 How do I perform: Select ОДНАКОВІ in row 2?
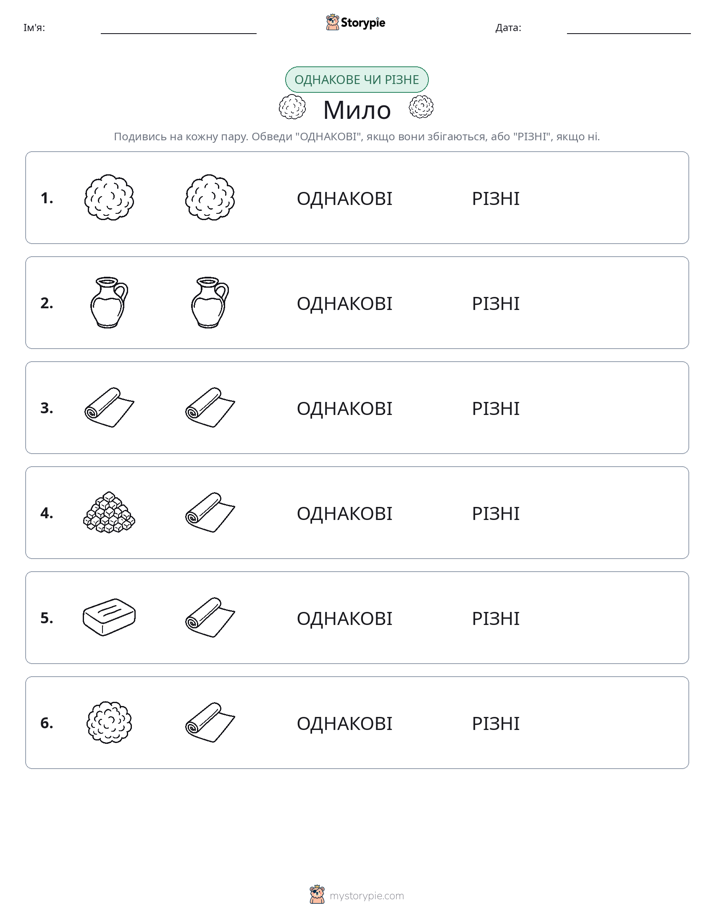click(344, 303)
